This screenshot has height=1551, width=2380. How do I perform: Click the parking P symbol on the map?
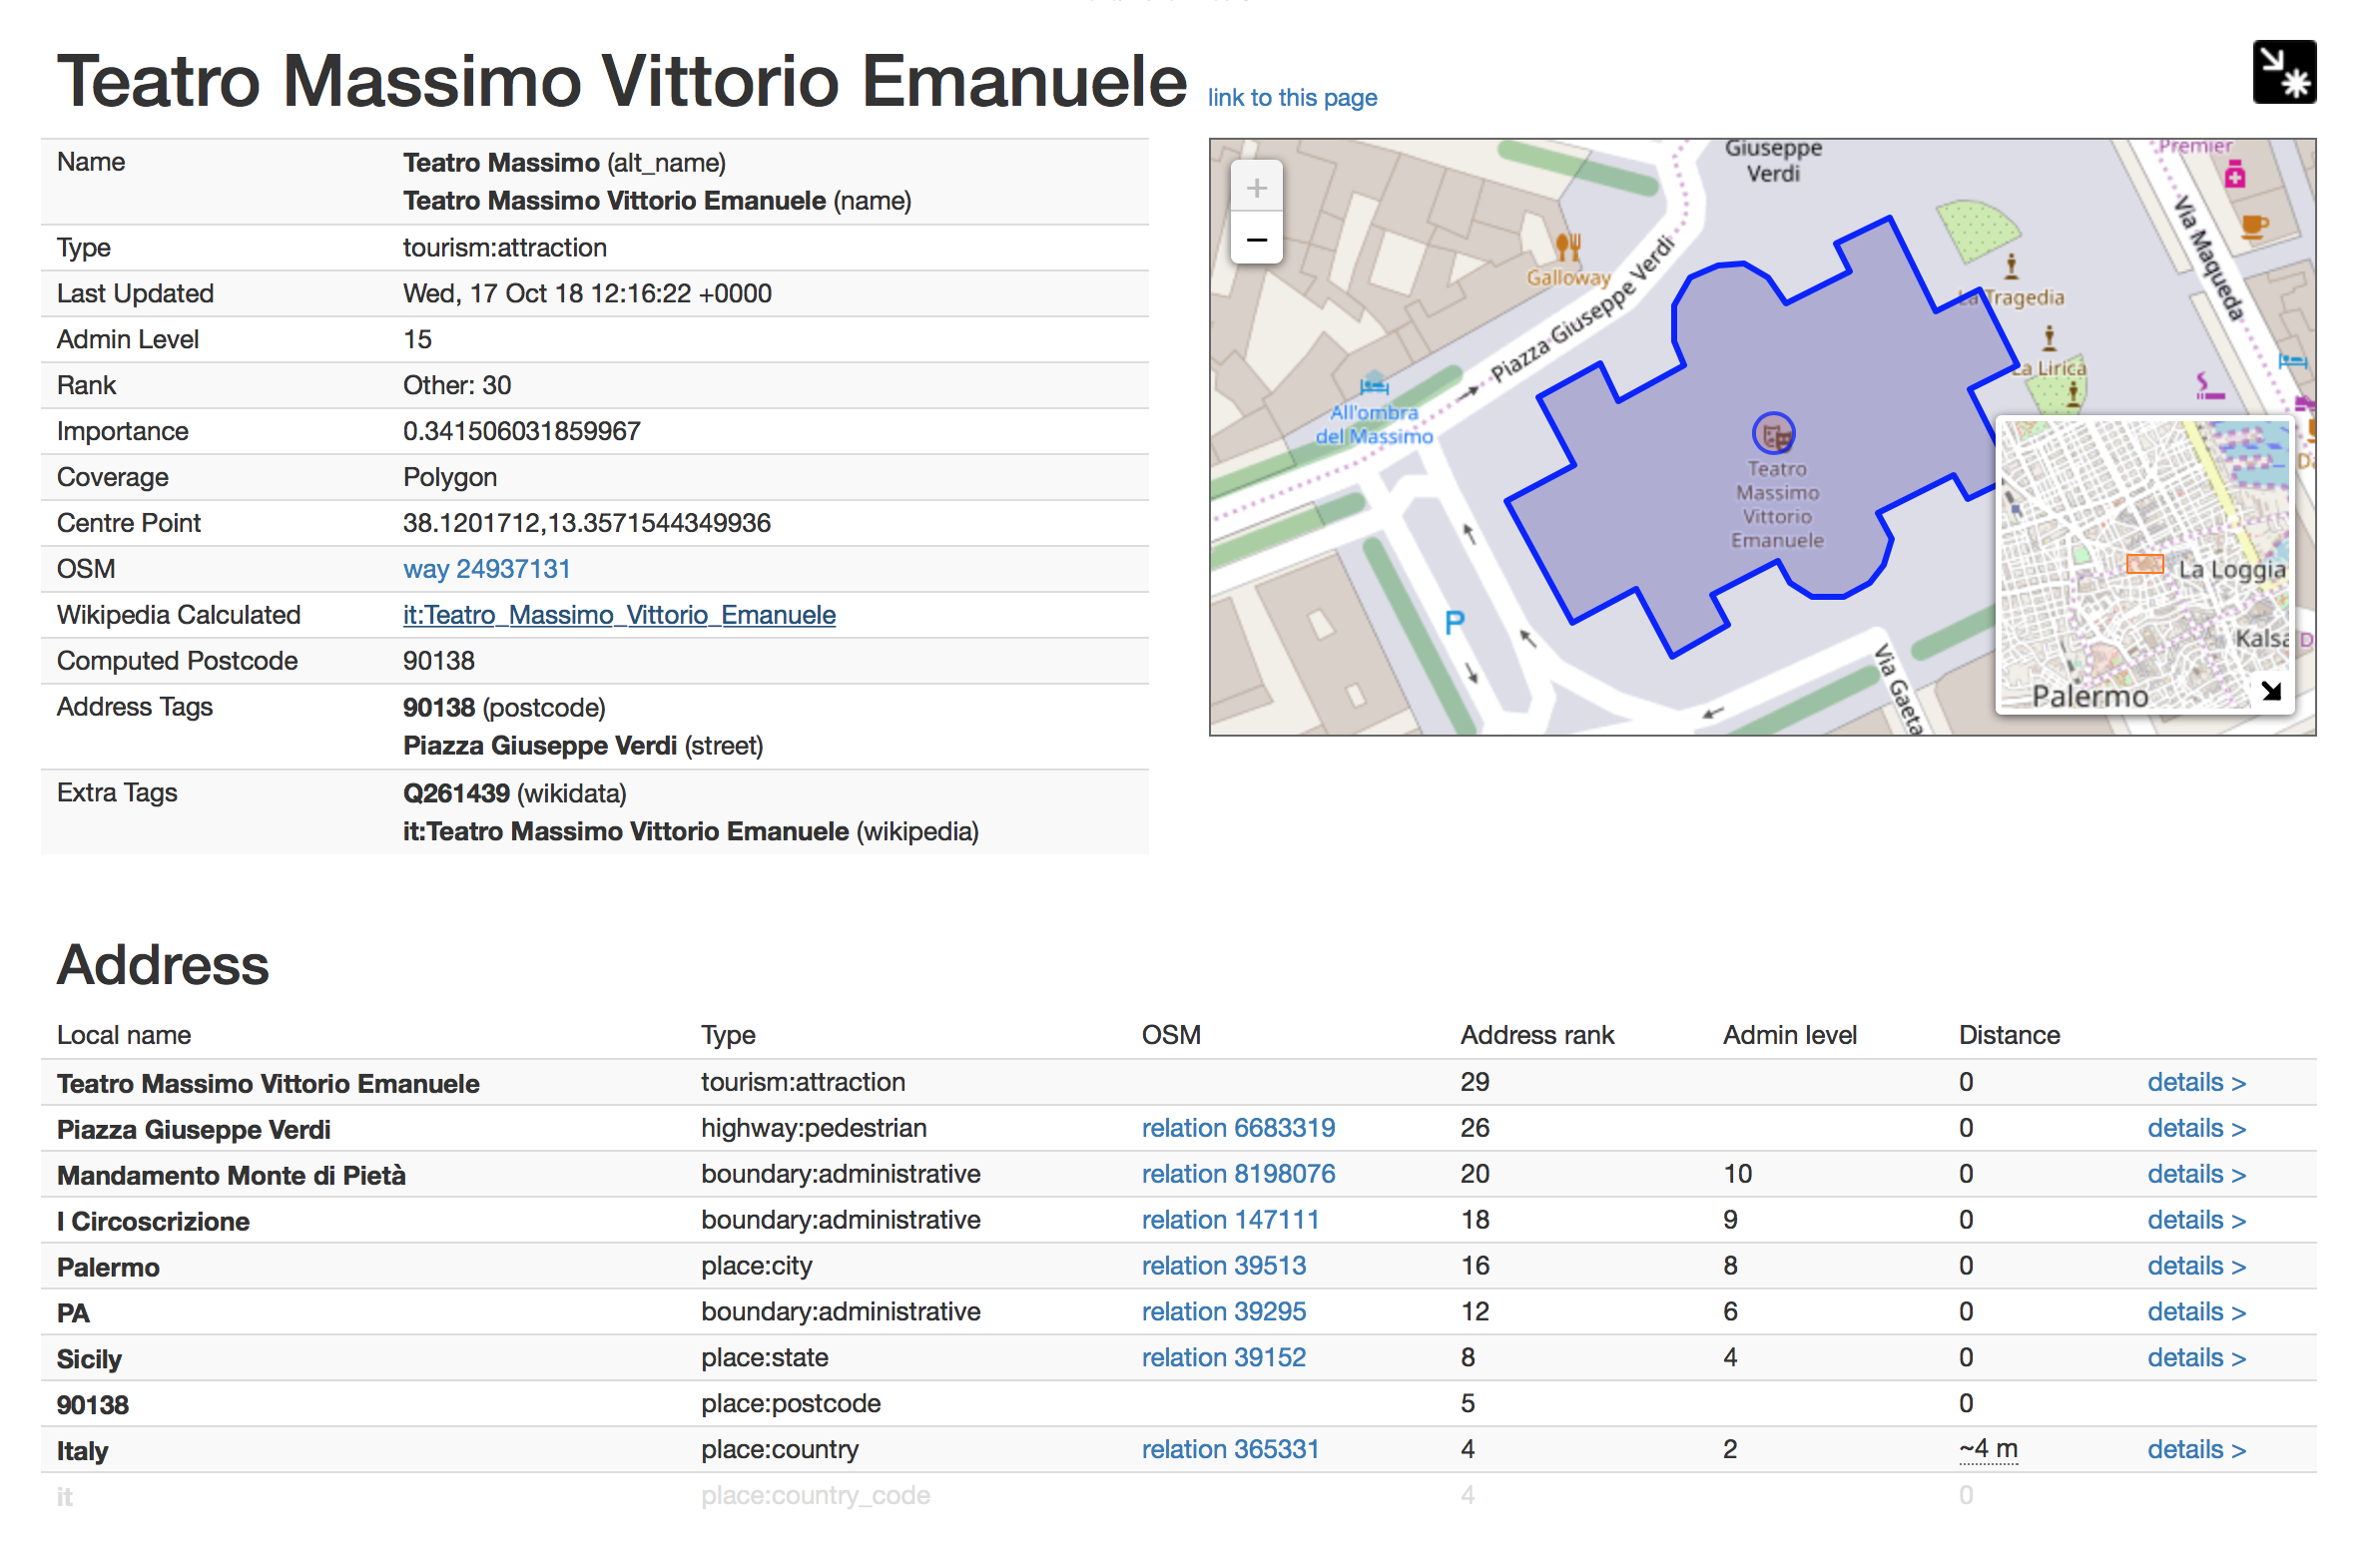click(1453, 624)
